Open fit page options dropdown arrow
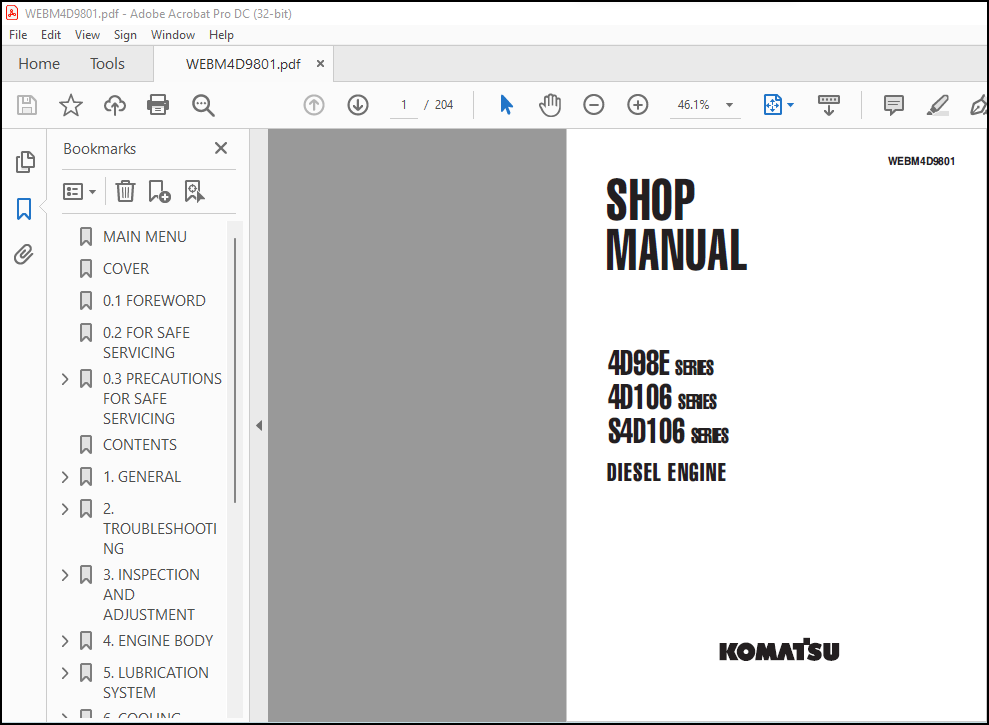989x725 pixels. (790, 105)
